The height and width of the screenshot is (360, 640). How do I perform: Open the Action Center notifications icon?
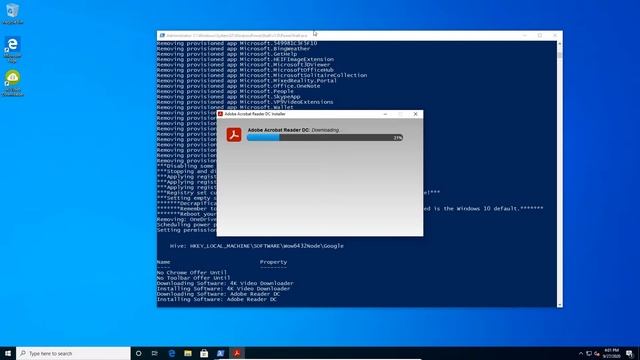[629, 353]
